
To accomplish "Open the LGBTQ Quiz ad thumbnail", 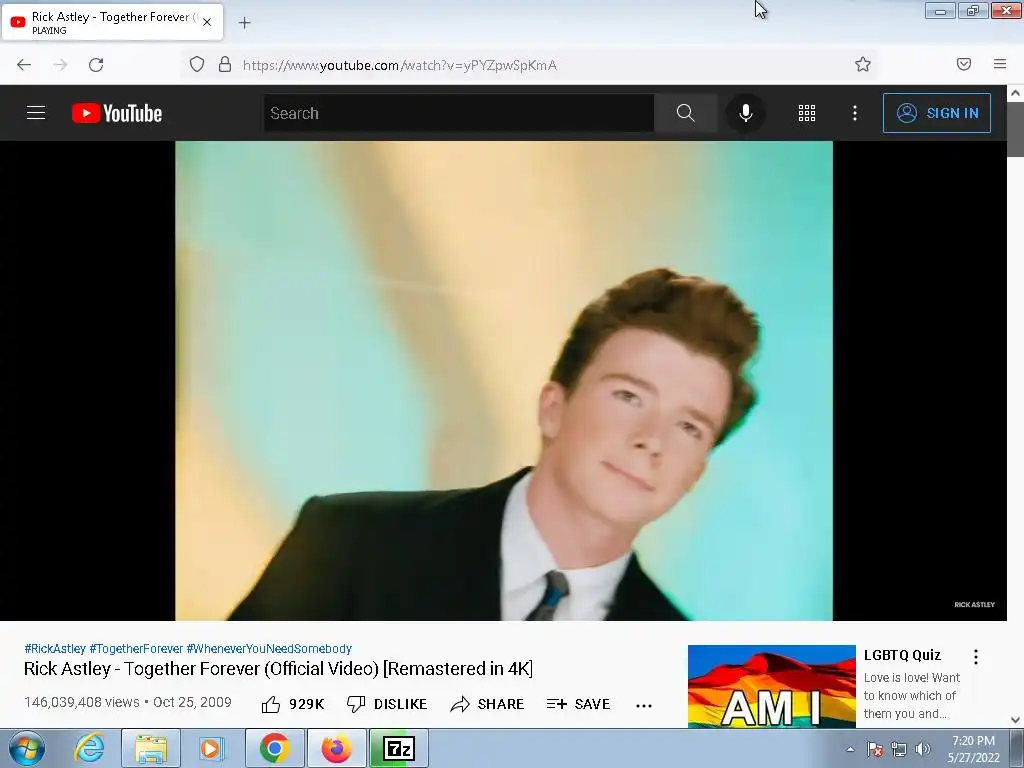I will click(771, 686).
